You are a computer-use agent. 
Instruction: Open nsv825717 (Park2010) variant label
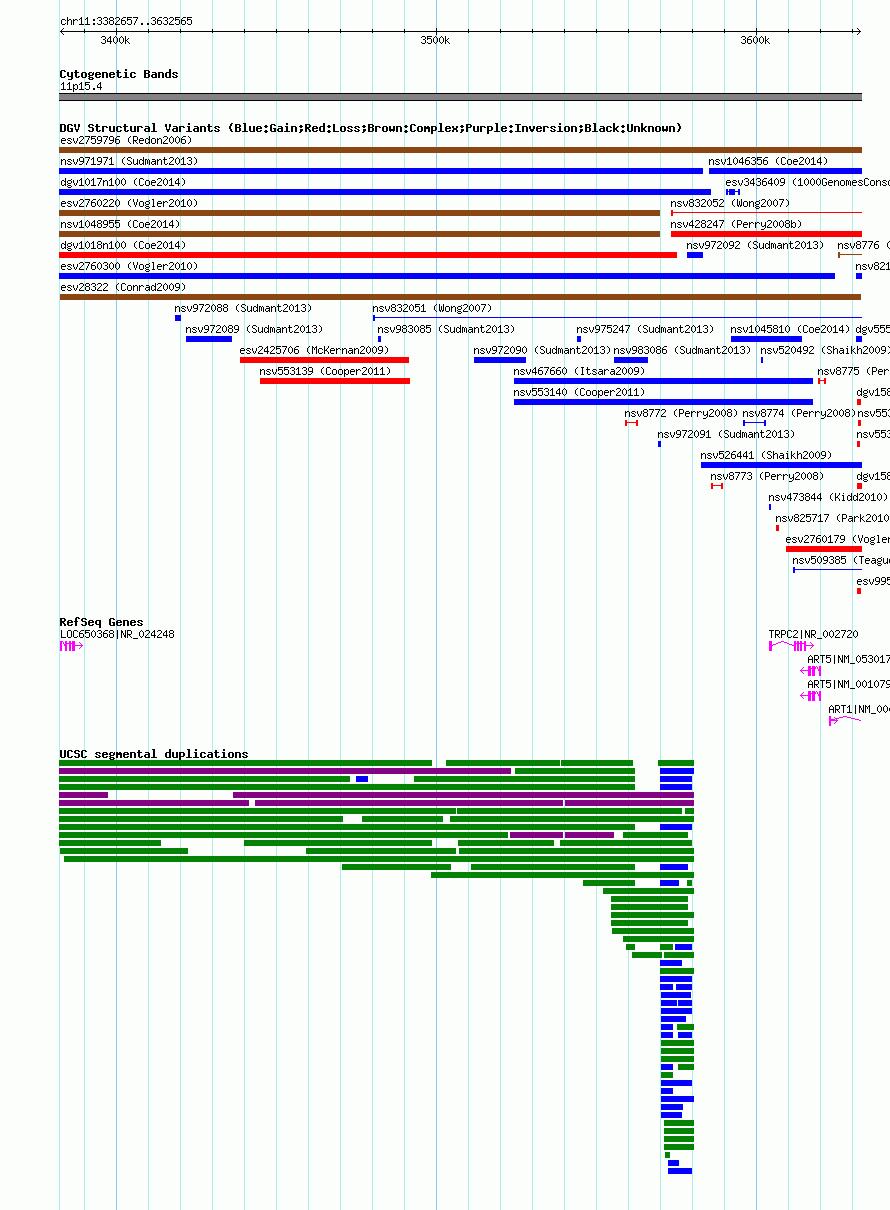832,518
